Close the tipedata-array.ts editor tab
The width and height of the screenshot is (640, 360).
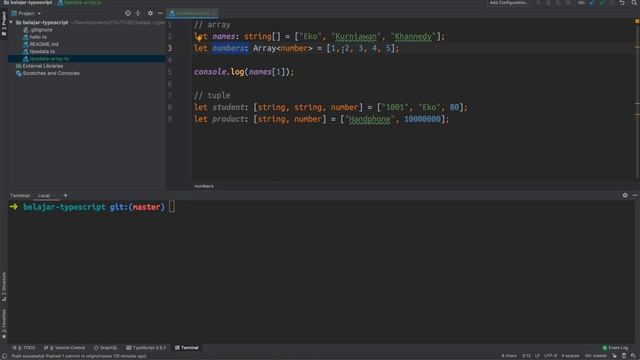tap(214, 13)
